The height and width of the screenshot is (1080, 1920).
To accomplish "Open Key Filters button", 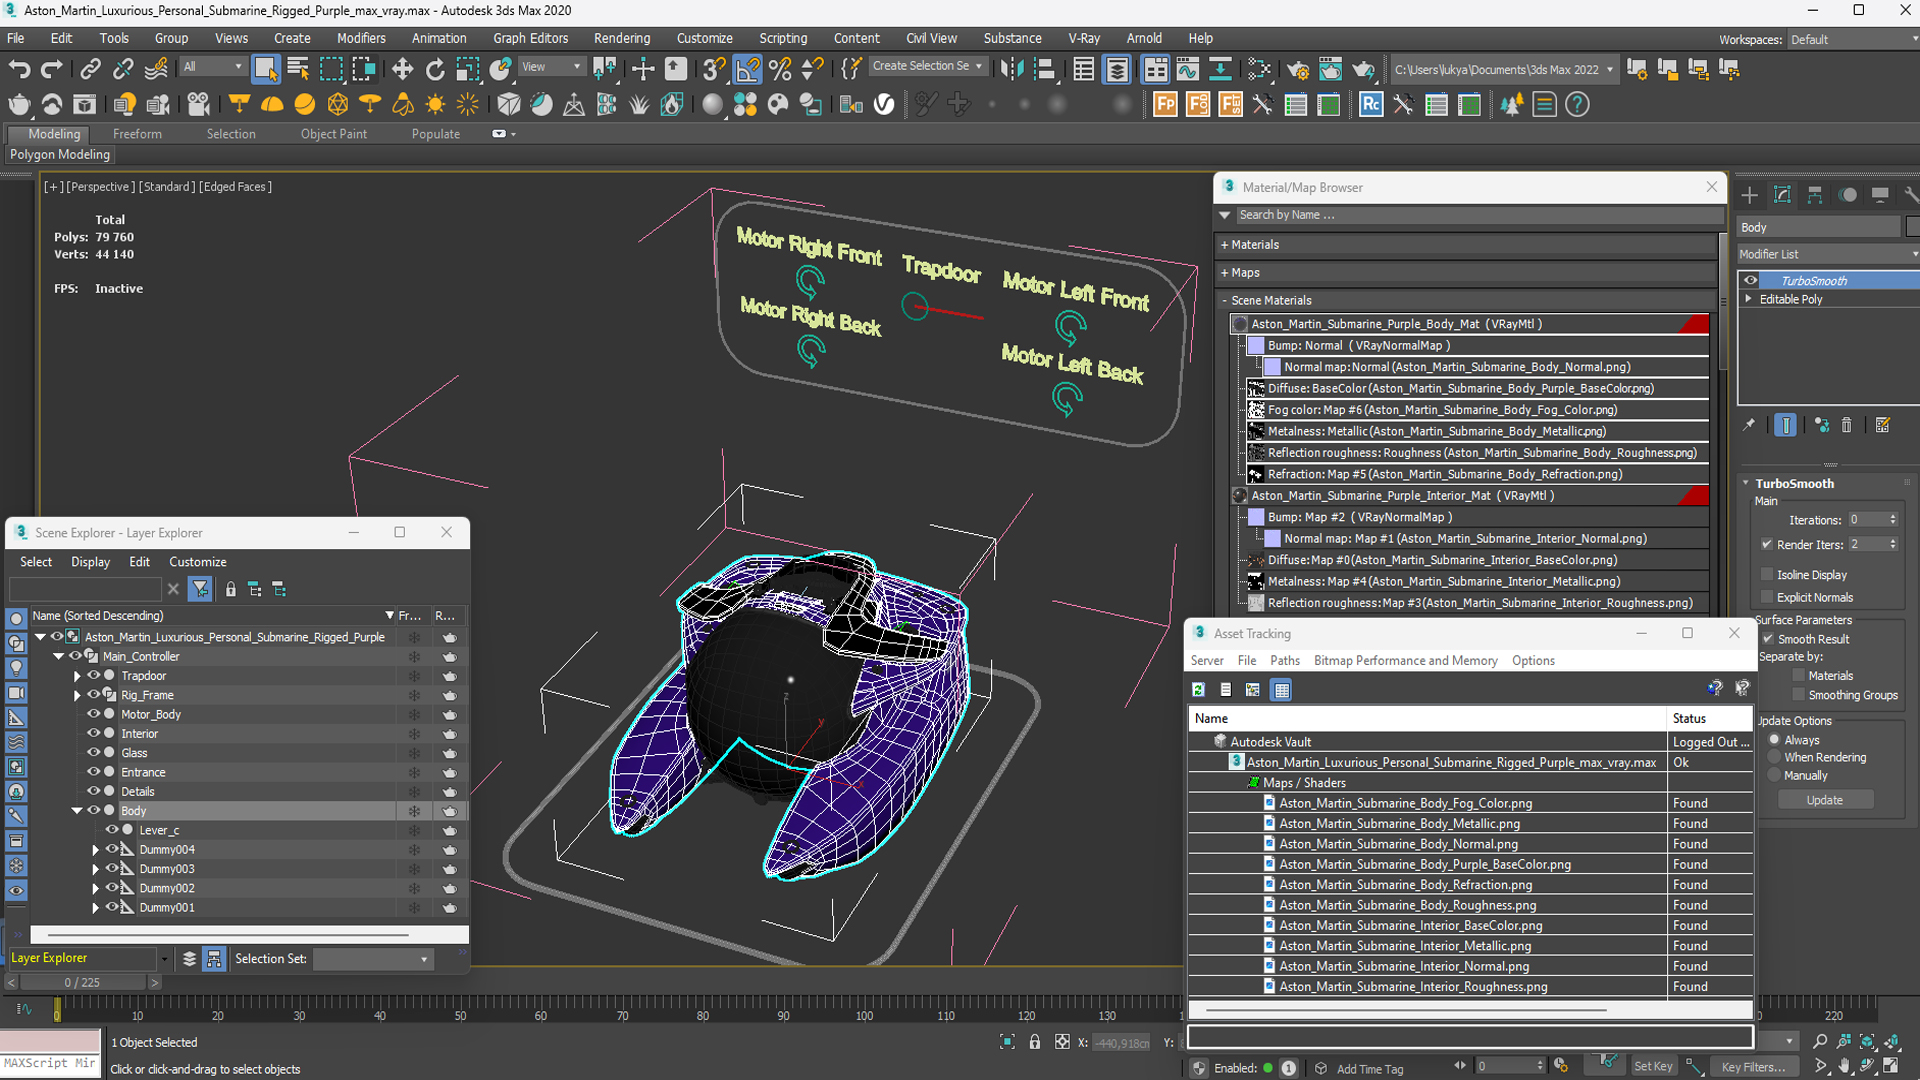I will [x=1753, y=1066].
